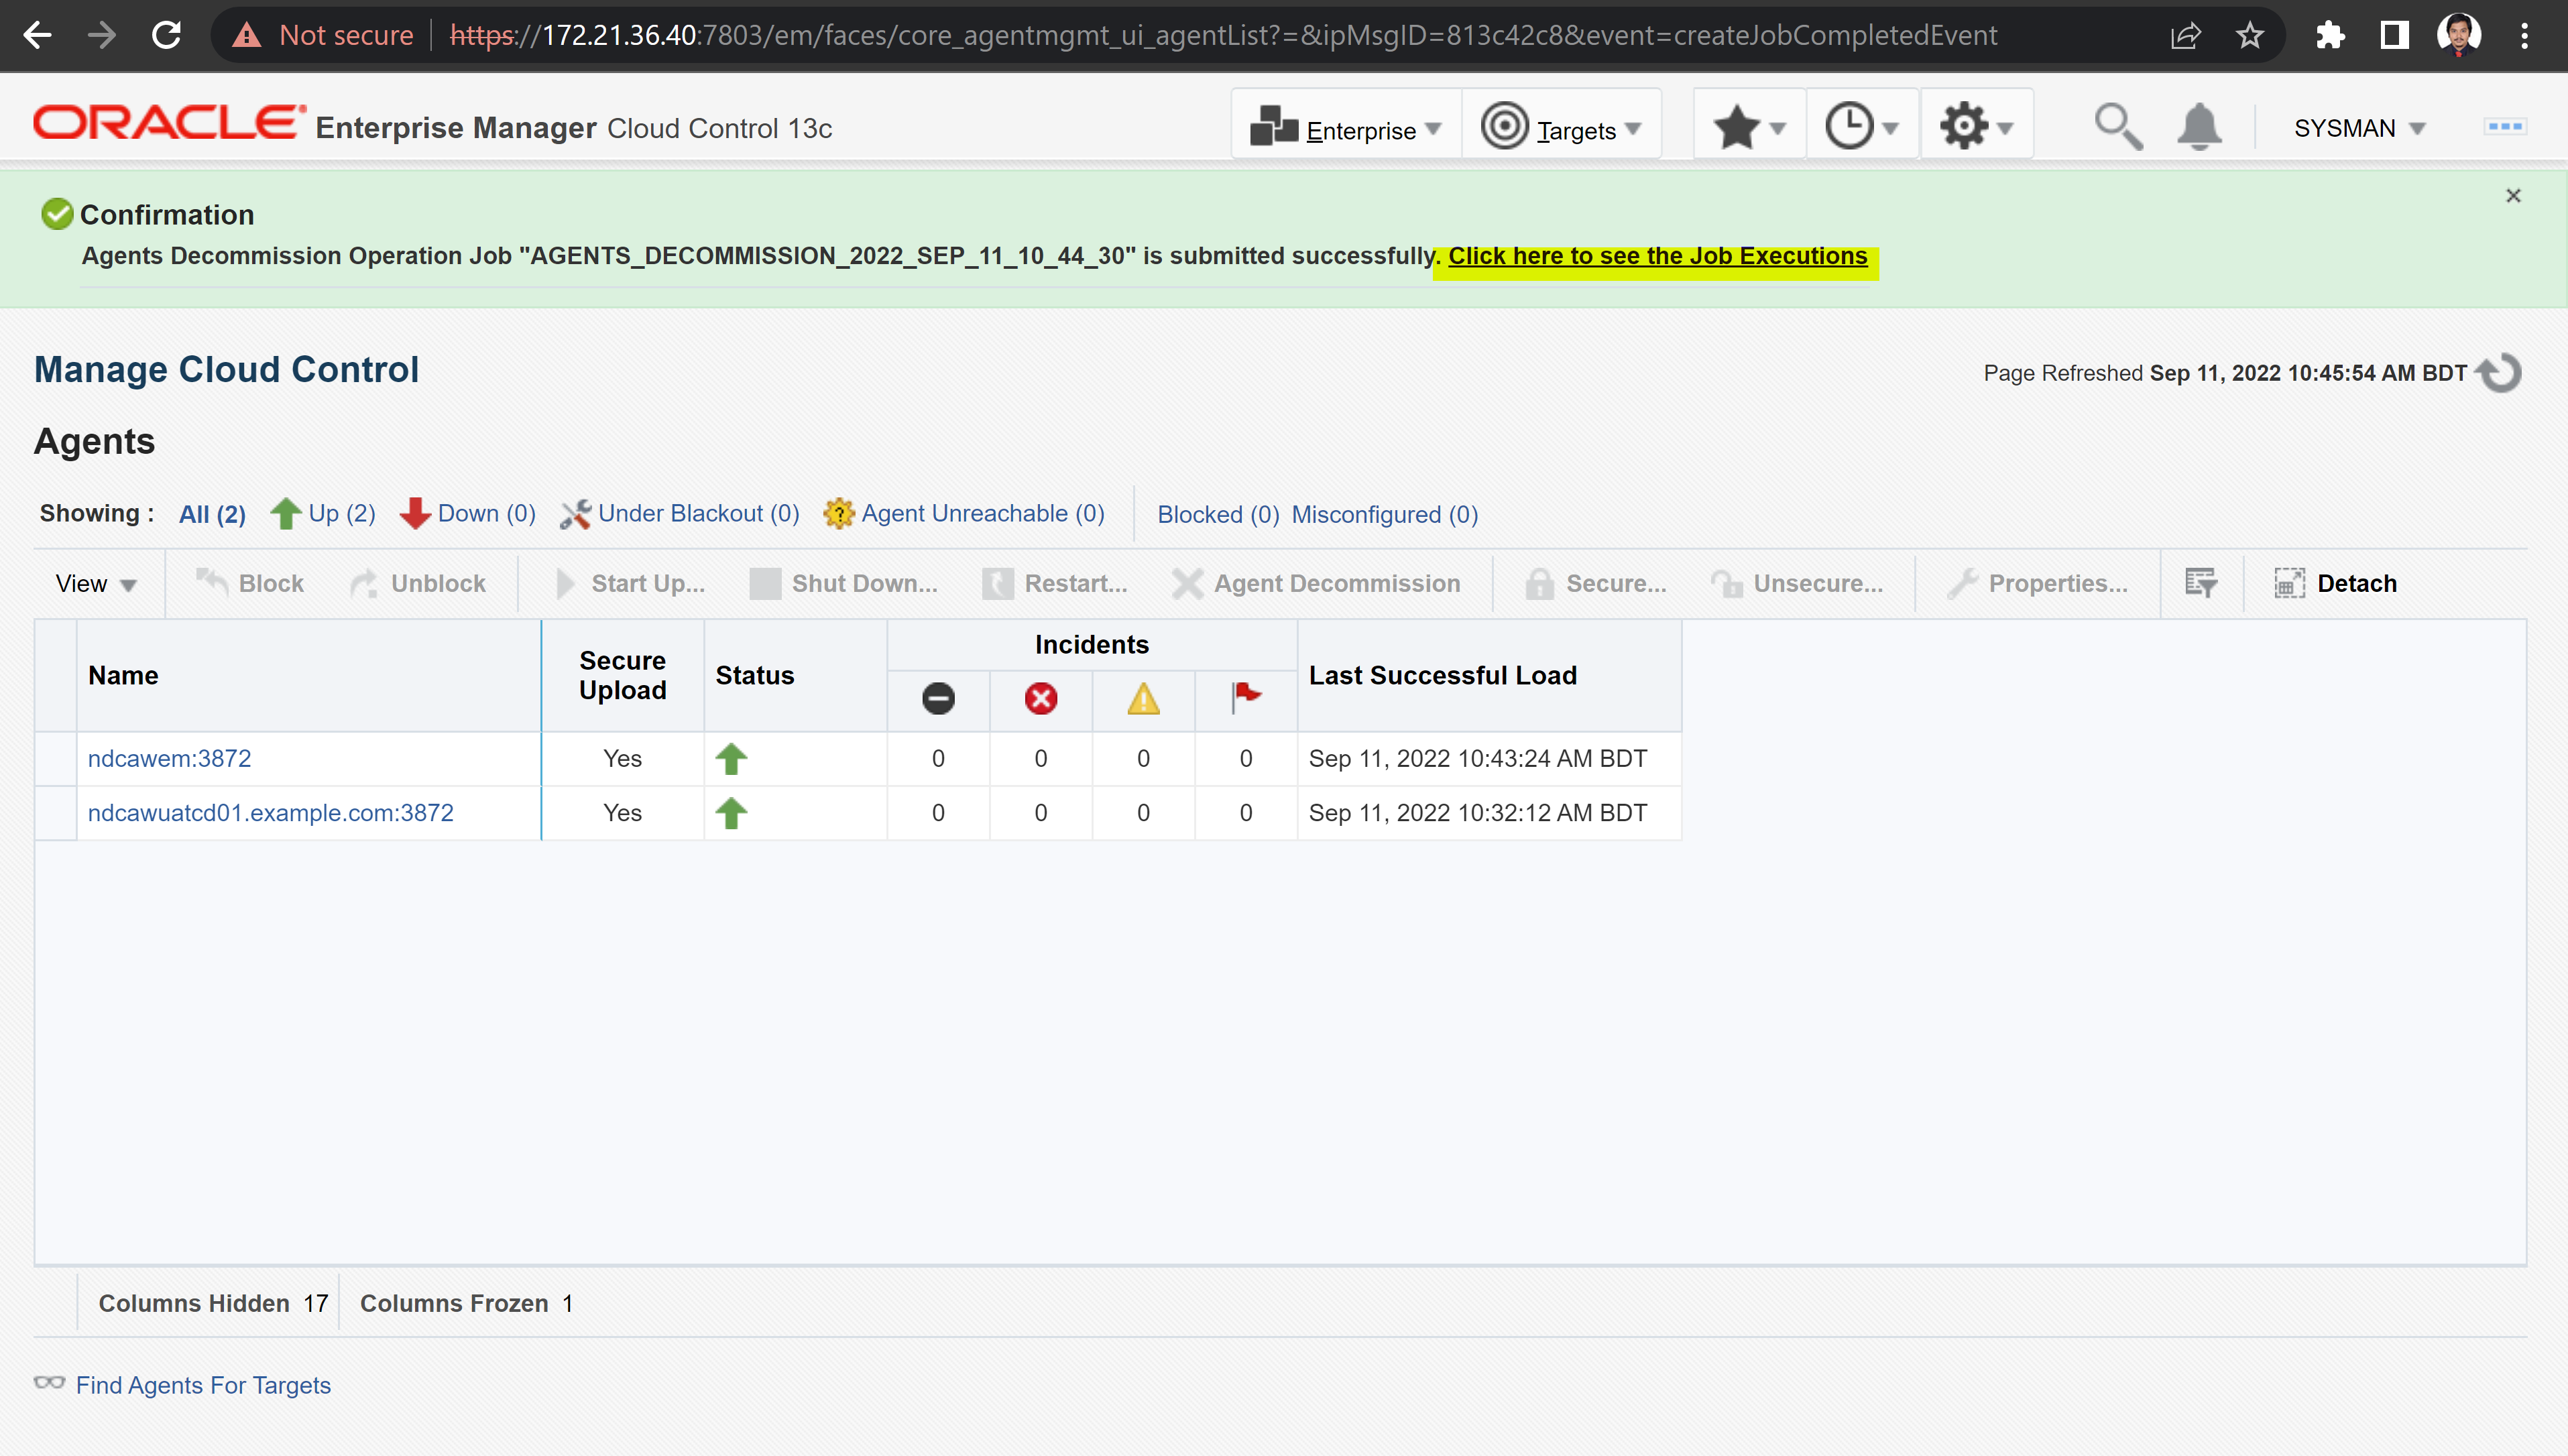
Task: Refresh the page data via circular arrow
Action: click(x=2500, y=373)
